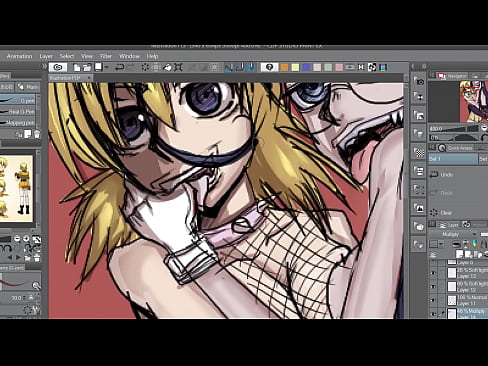Hide Layer 13 using its eye icon

tap(433, 273)
